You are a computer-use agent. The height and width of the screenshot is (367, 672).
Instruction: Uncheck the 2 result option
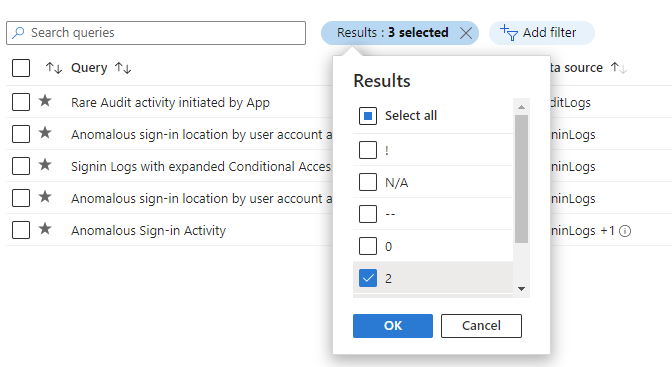[x=368, y=278]
